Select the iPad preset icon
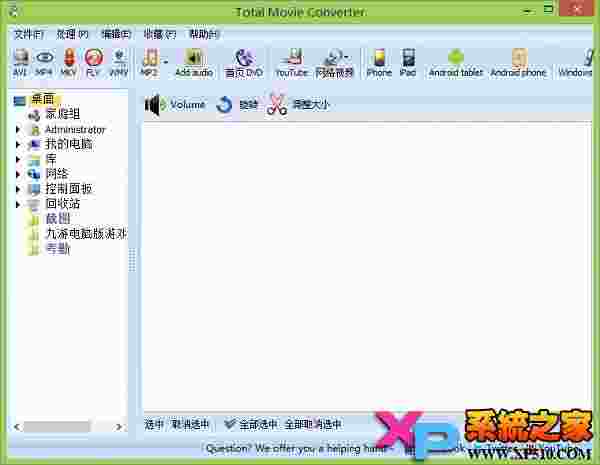 (x=408, y=63)
